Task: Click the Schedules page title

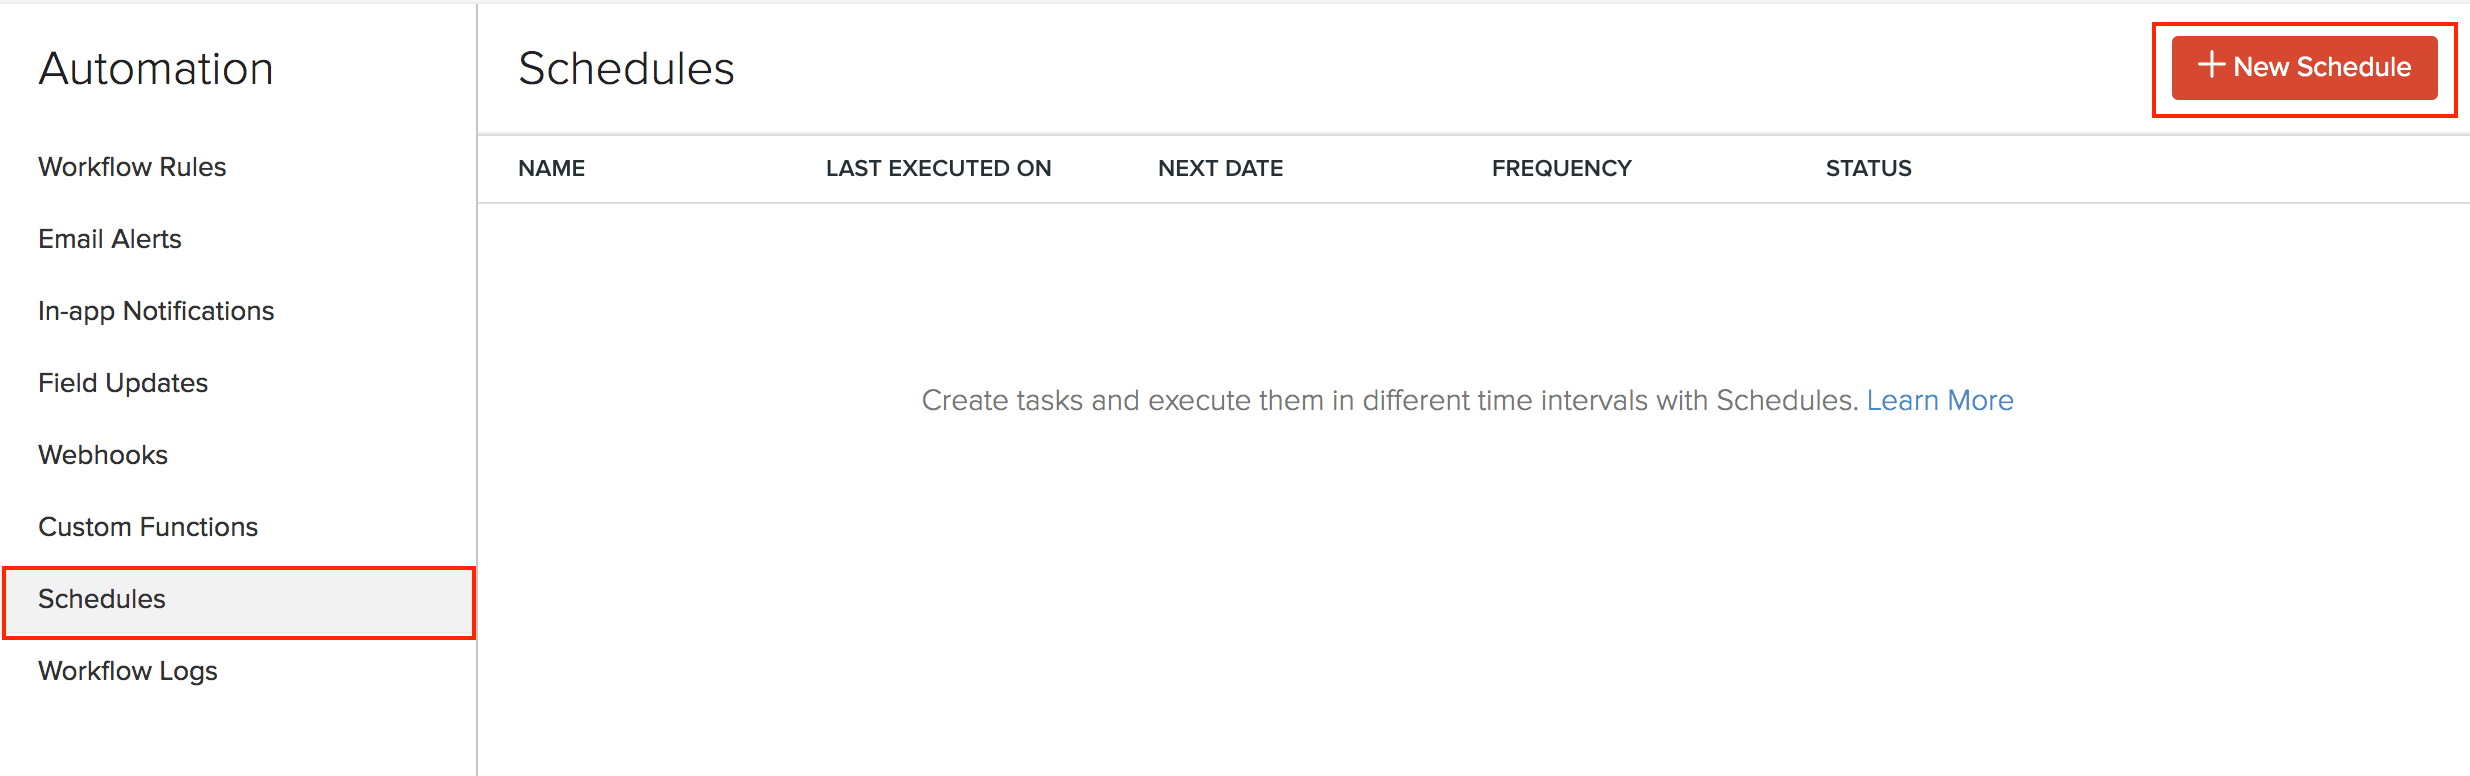Action: point(625,68)
